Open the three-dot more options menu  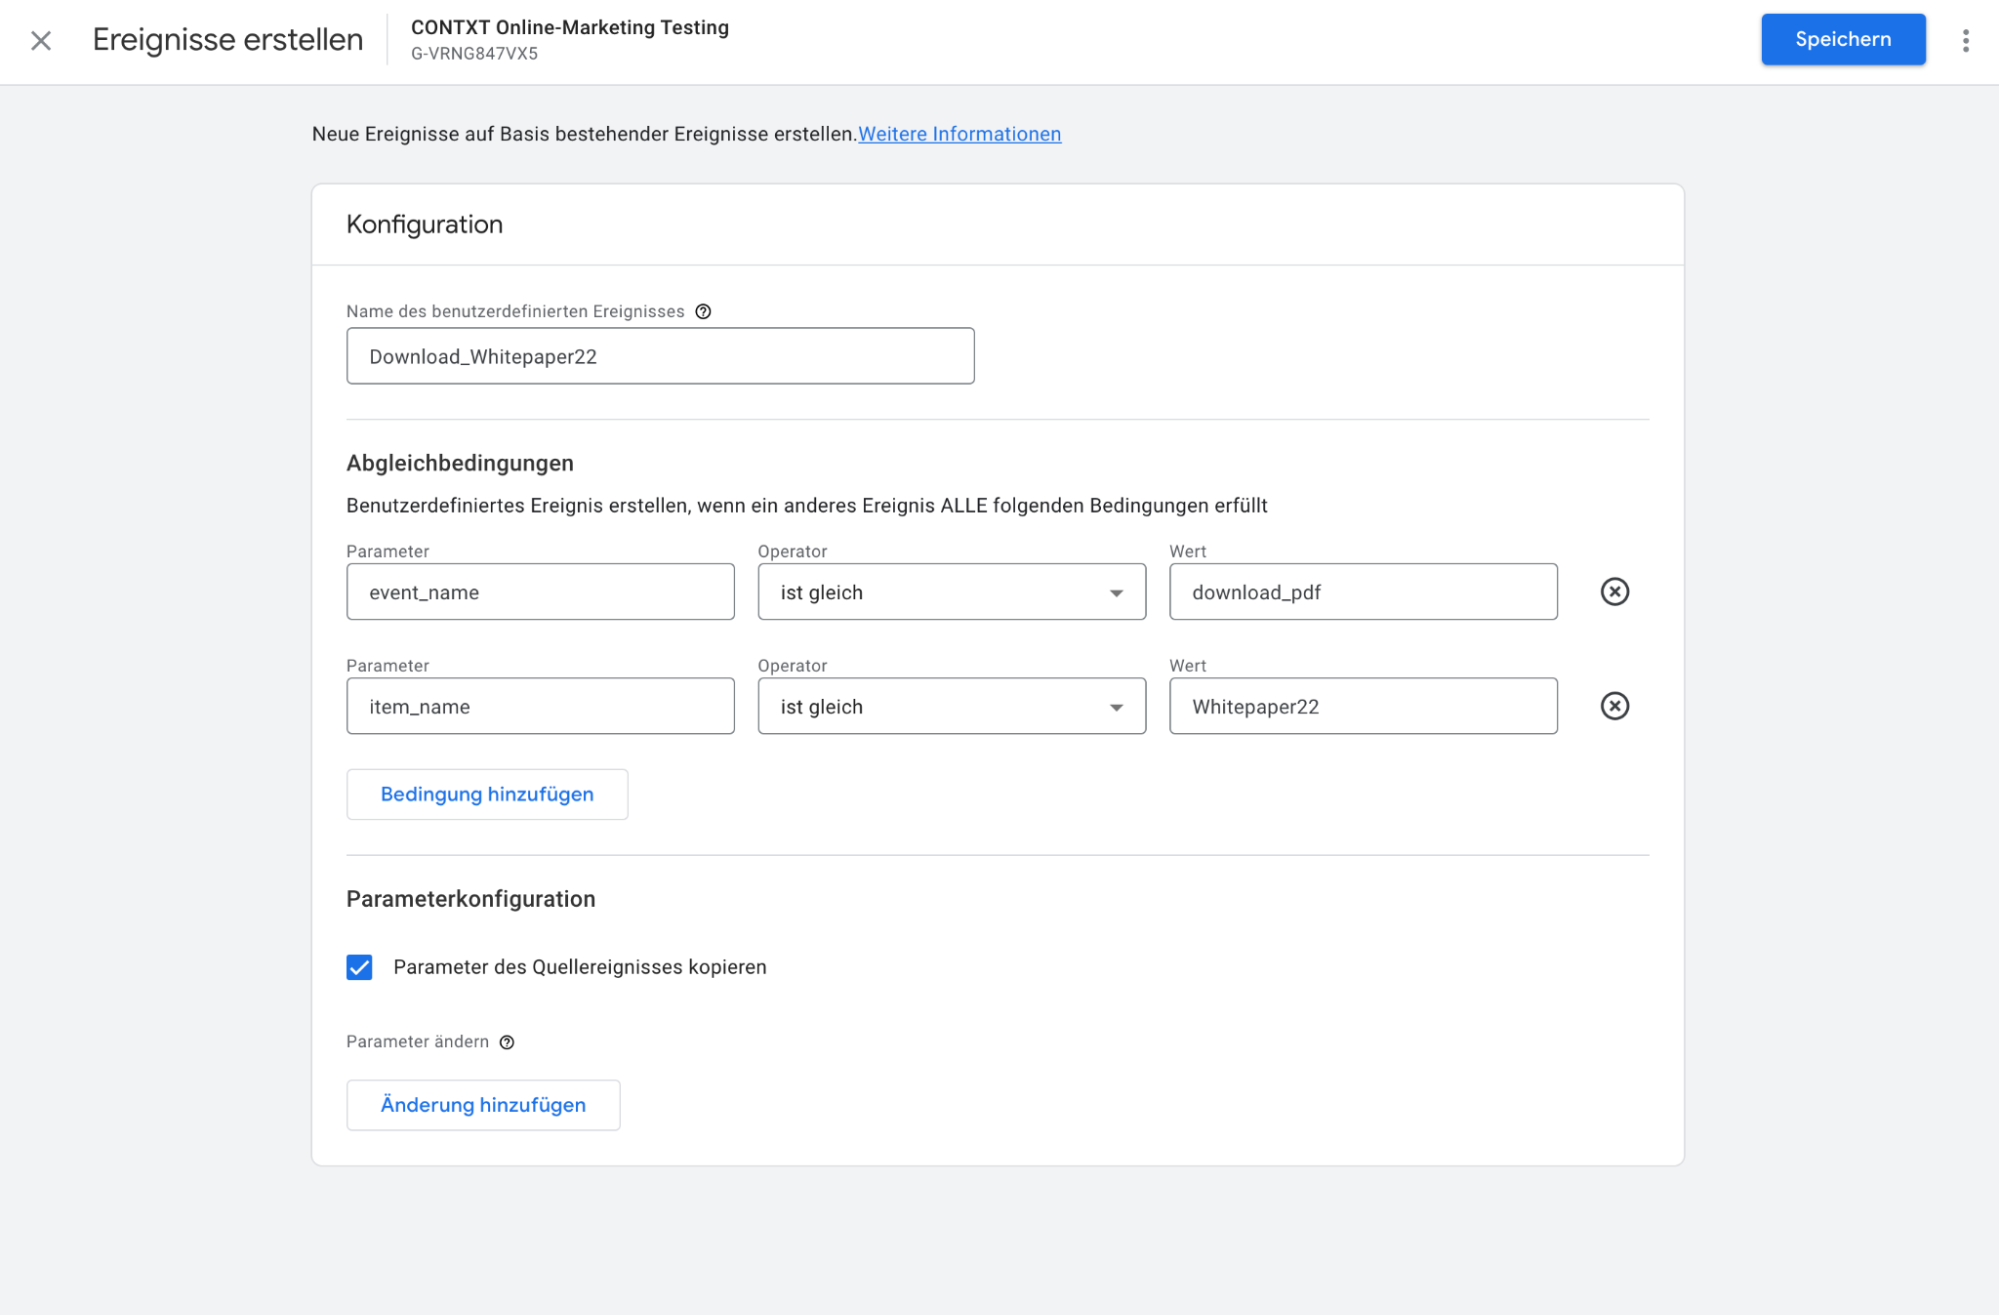tap(1965, 40)
